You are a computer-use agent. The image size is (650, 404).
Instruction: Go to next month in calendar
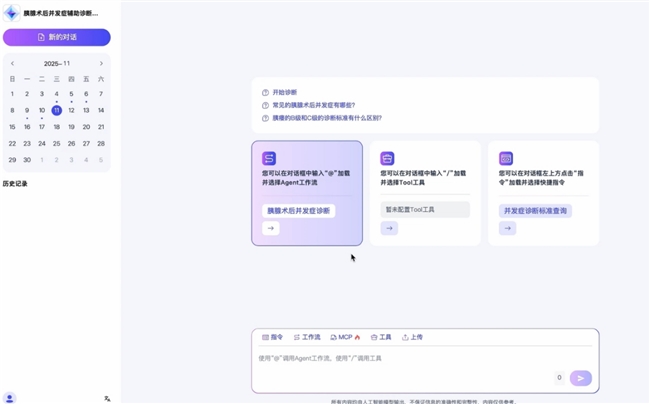(x=101, y=63)
